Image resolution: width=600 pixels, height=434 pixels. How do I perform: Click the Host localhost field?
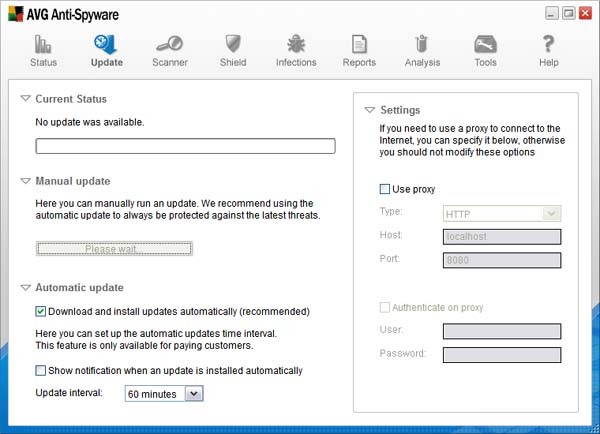502,237
